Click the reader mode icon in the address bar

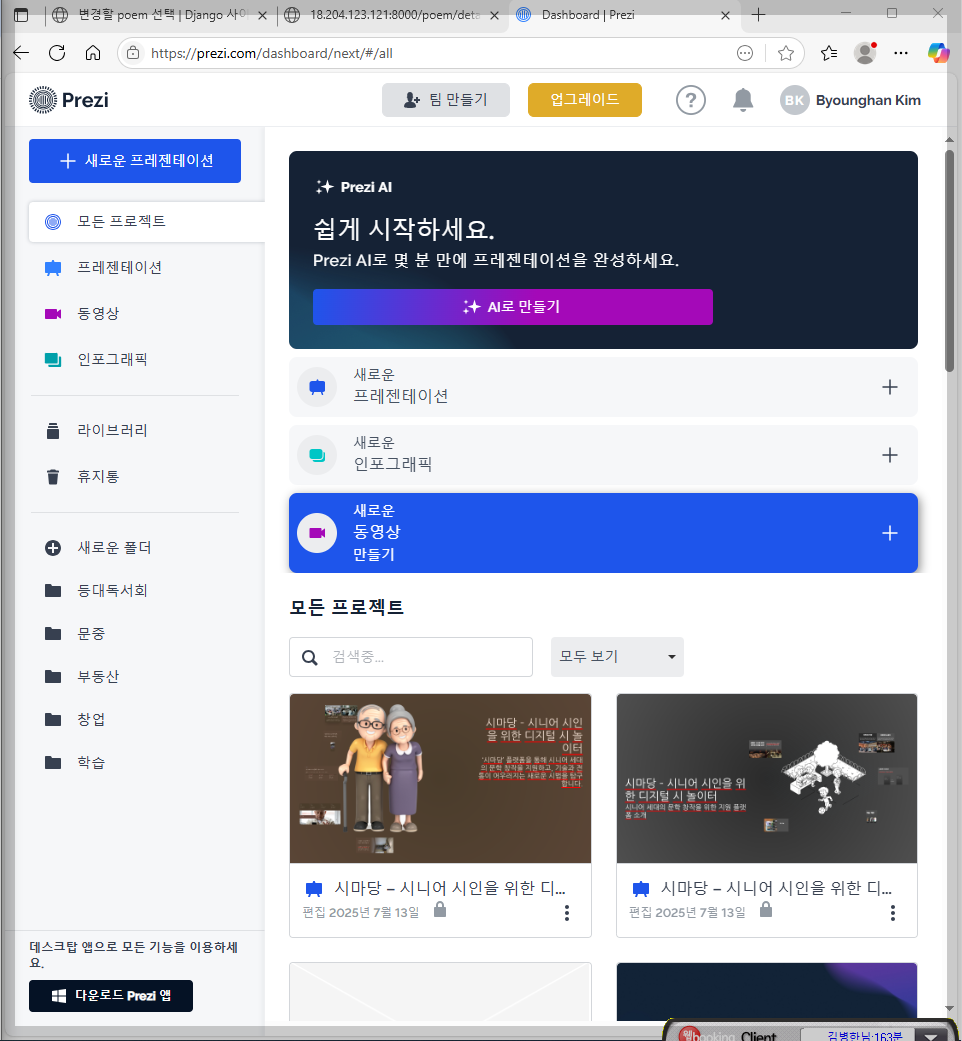click(745, 53)
